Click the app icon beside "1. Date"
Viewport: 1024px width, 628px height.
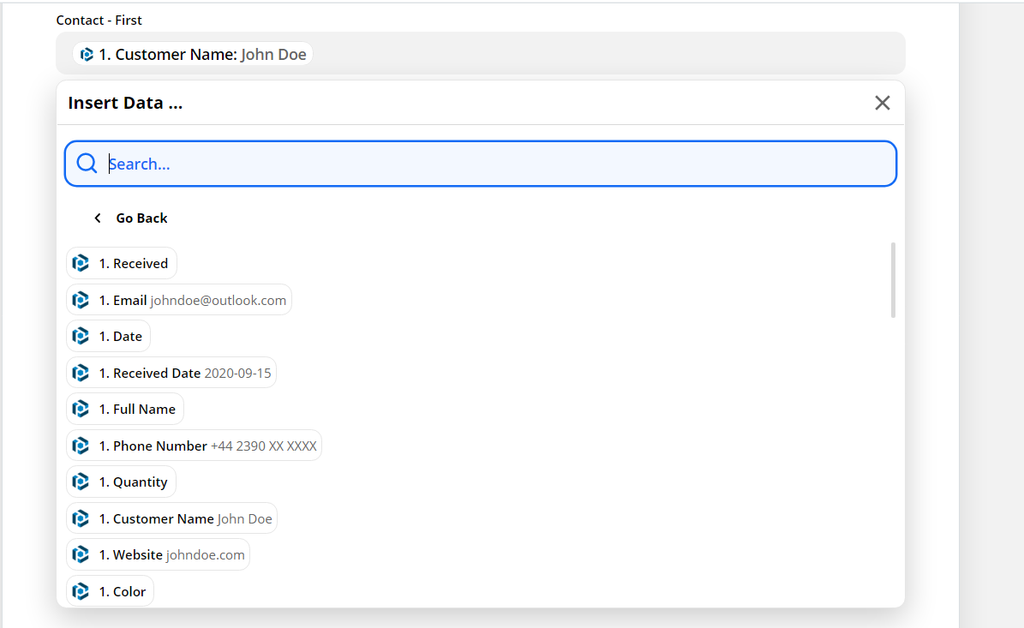[x=81, y=336]
